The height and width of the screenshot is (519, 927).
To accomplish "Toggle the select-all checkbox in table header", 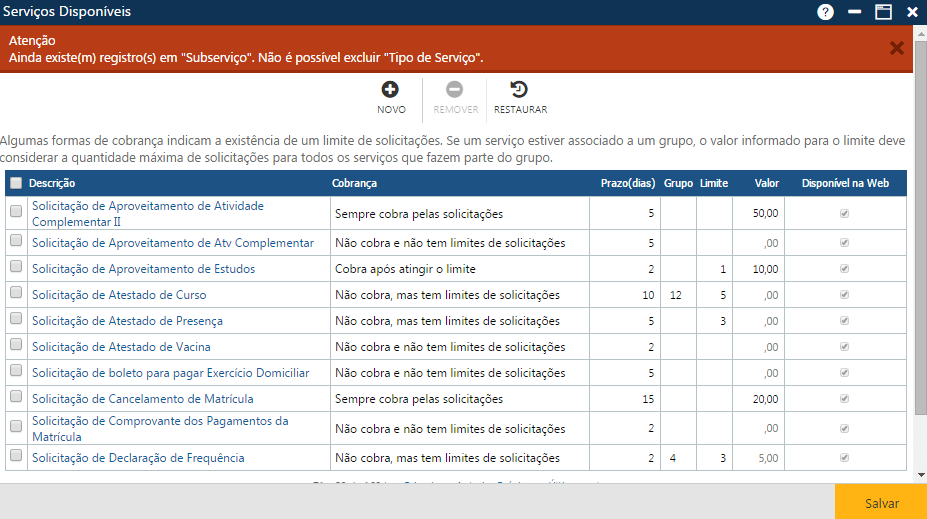I will 16,183.
